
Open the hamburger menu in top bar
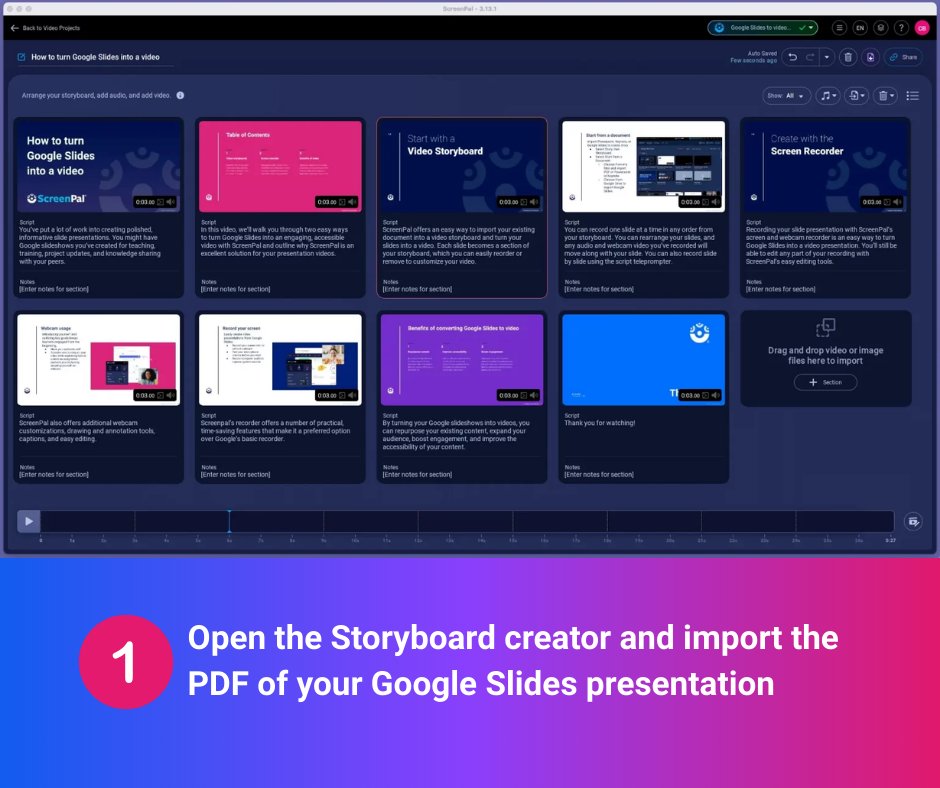coord(839,28)
